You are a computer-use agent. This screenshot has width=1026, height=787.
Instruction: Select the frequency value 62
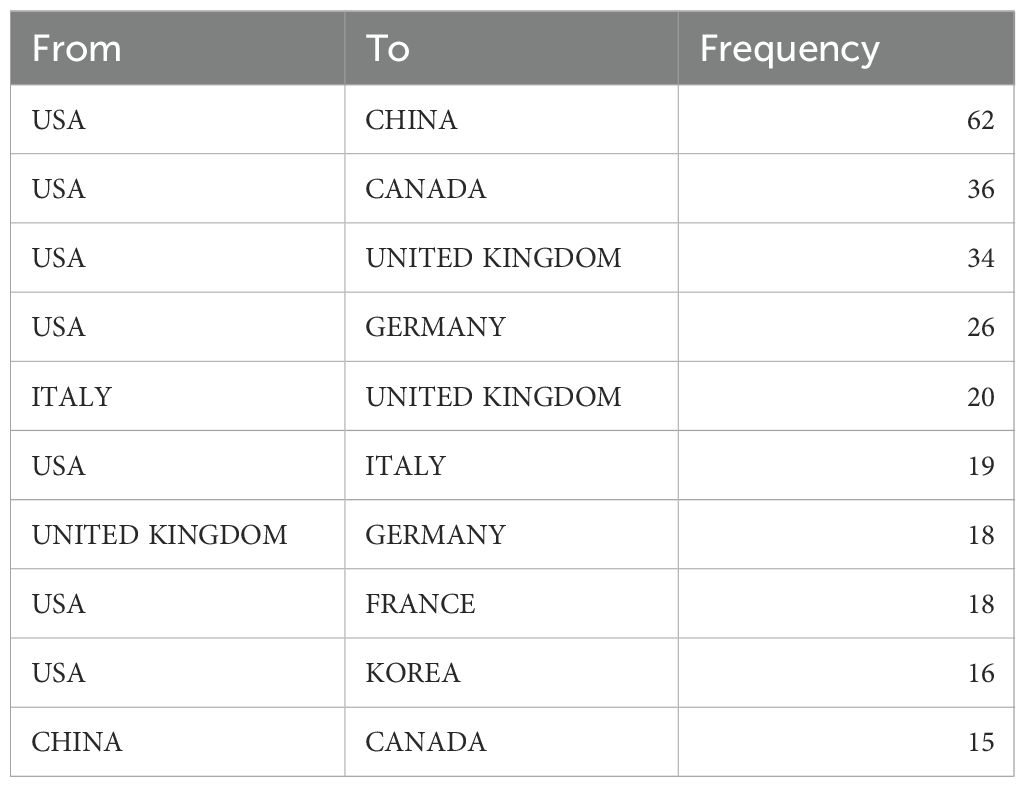tap(980, 120)
